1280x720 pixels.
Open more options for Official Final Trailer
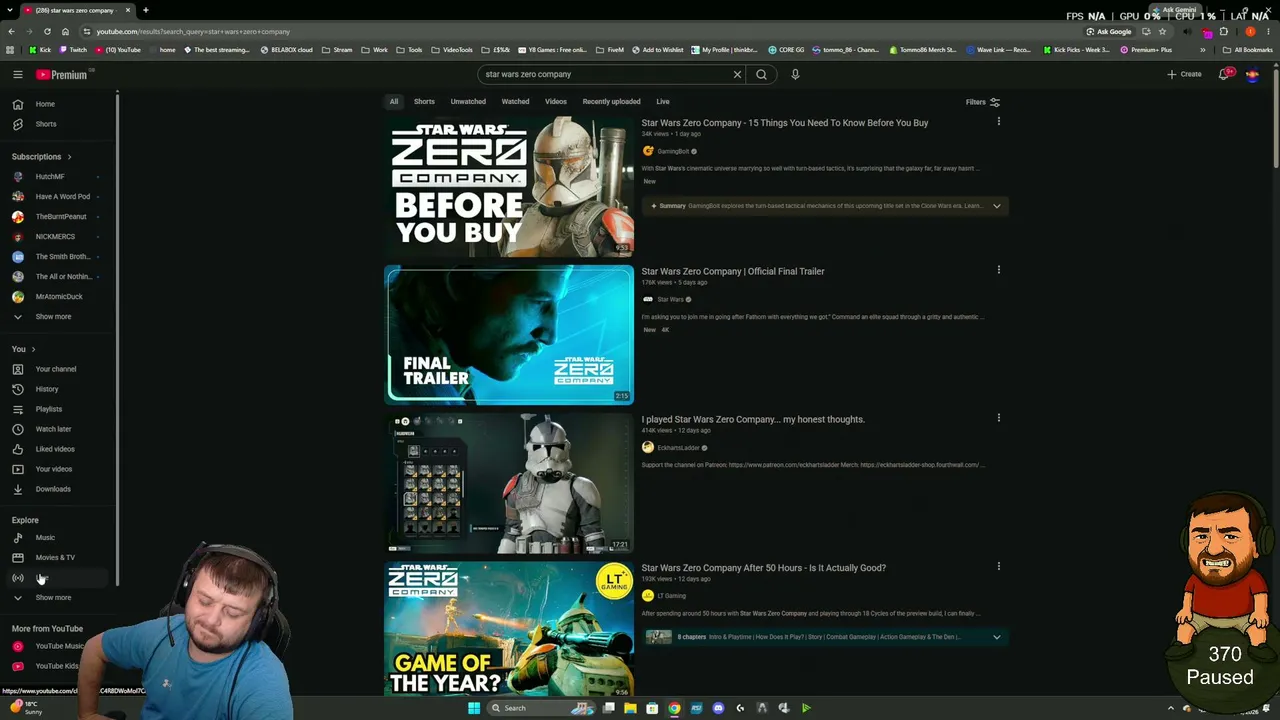point(998,270)
